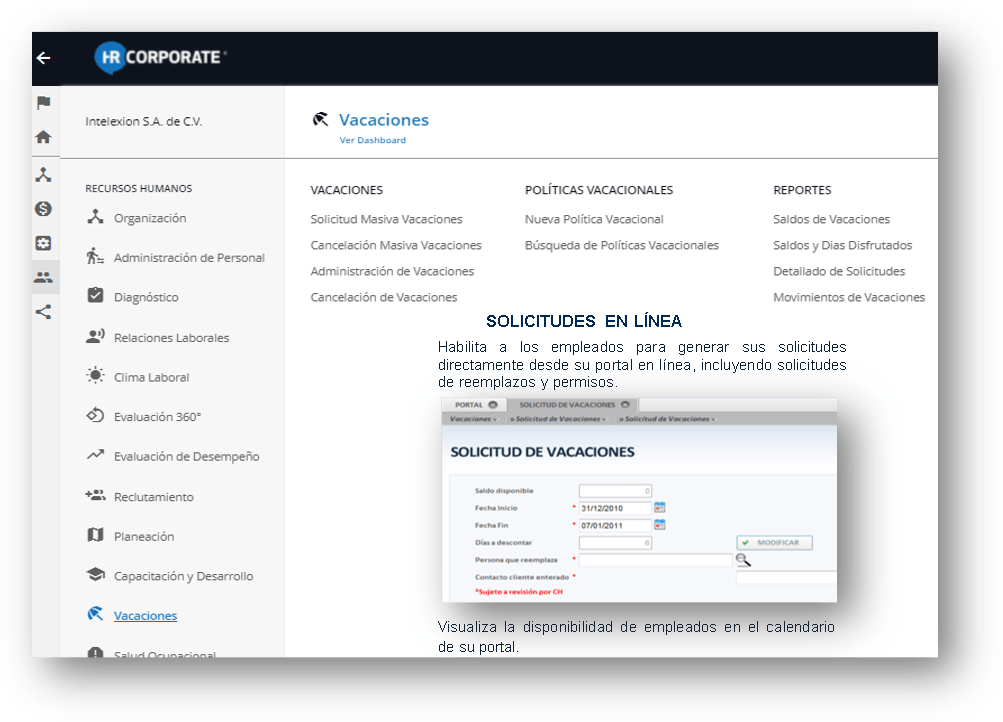Click magnifier search beside Persona que reemplaza
This screenshot has height=722, width=1003.
pyautogui.click(x=743, y=560)
